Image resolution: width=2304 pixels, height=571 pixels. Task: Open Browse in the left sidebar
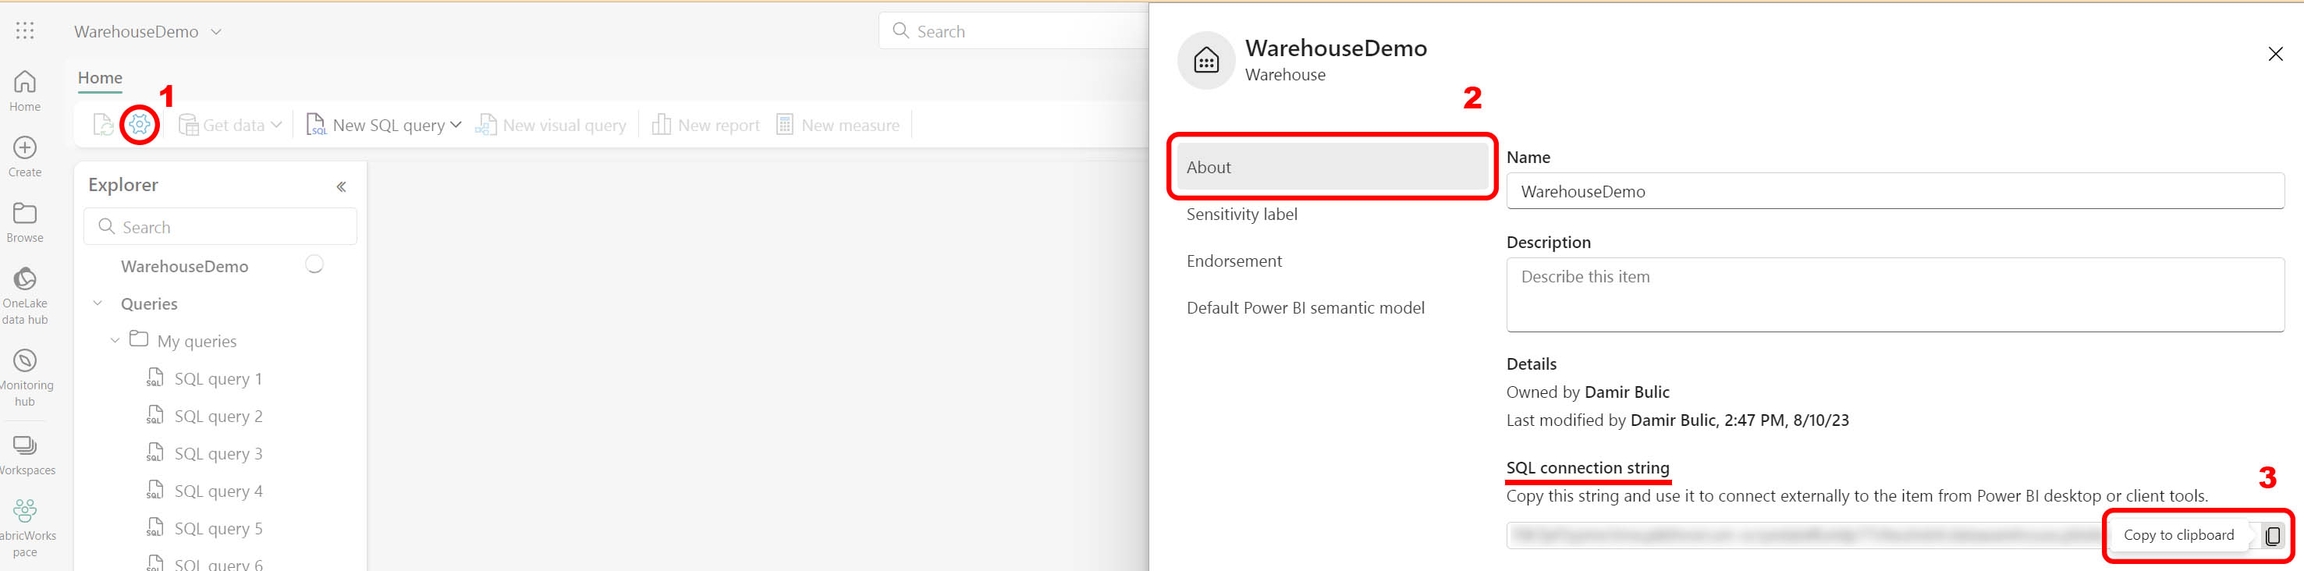[x=25, y=222]
